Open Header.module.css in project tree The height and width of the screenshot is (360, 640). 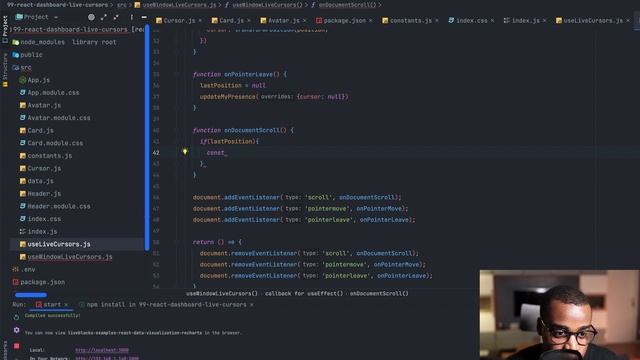(59, 207)
